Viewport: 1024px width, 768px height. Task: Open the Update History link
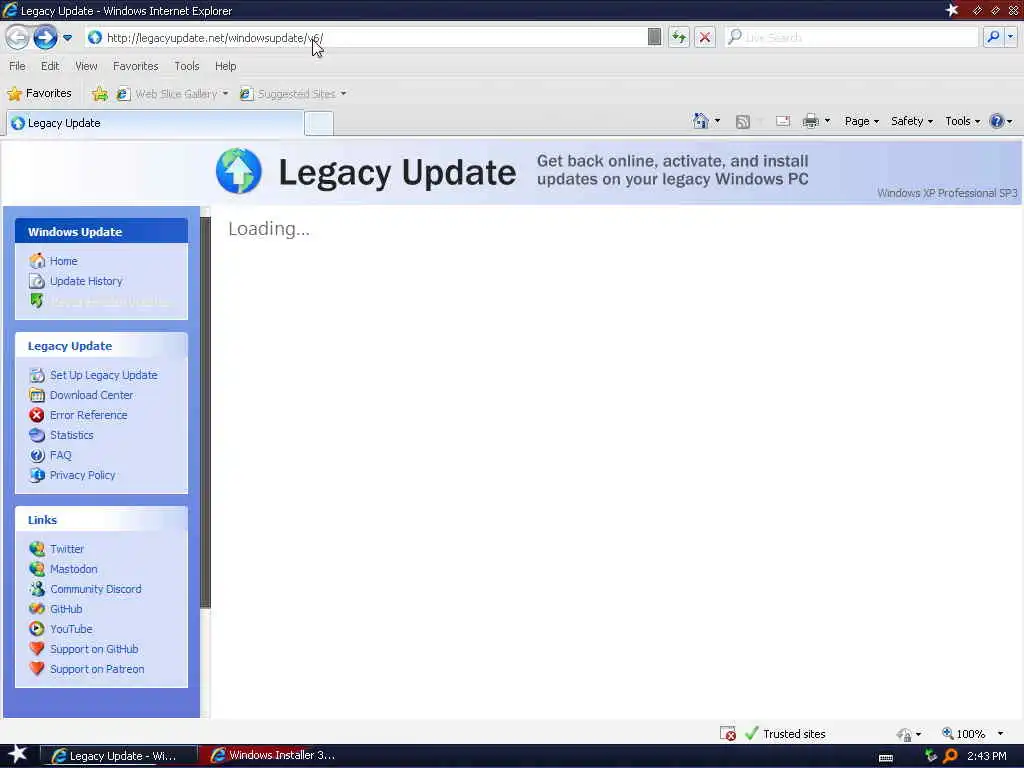[86, 281]
